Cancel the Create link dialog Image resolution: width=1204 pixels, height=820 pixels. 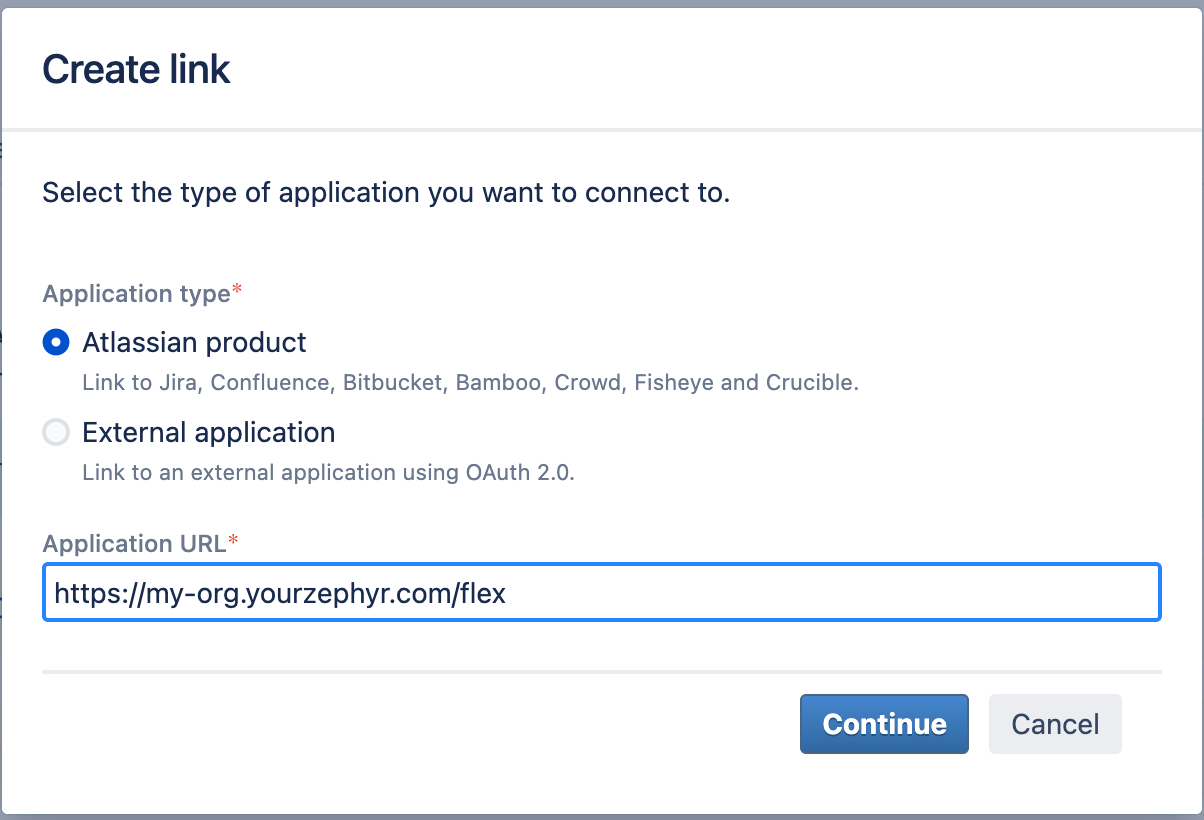[1054, 724]
